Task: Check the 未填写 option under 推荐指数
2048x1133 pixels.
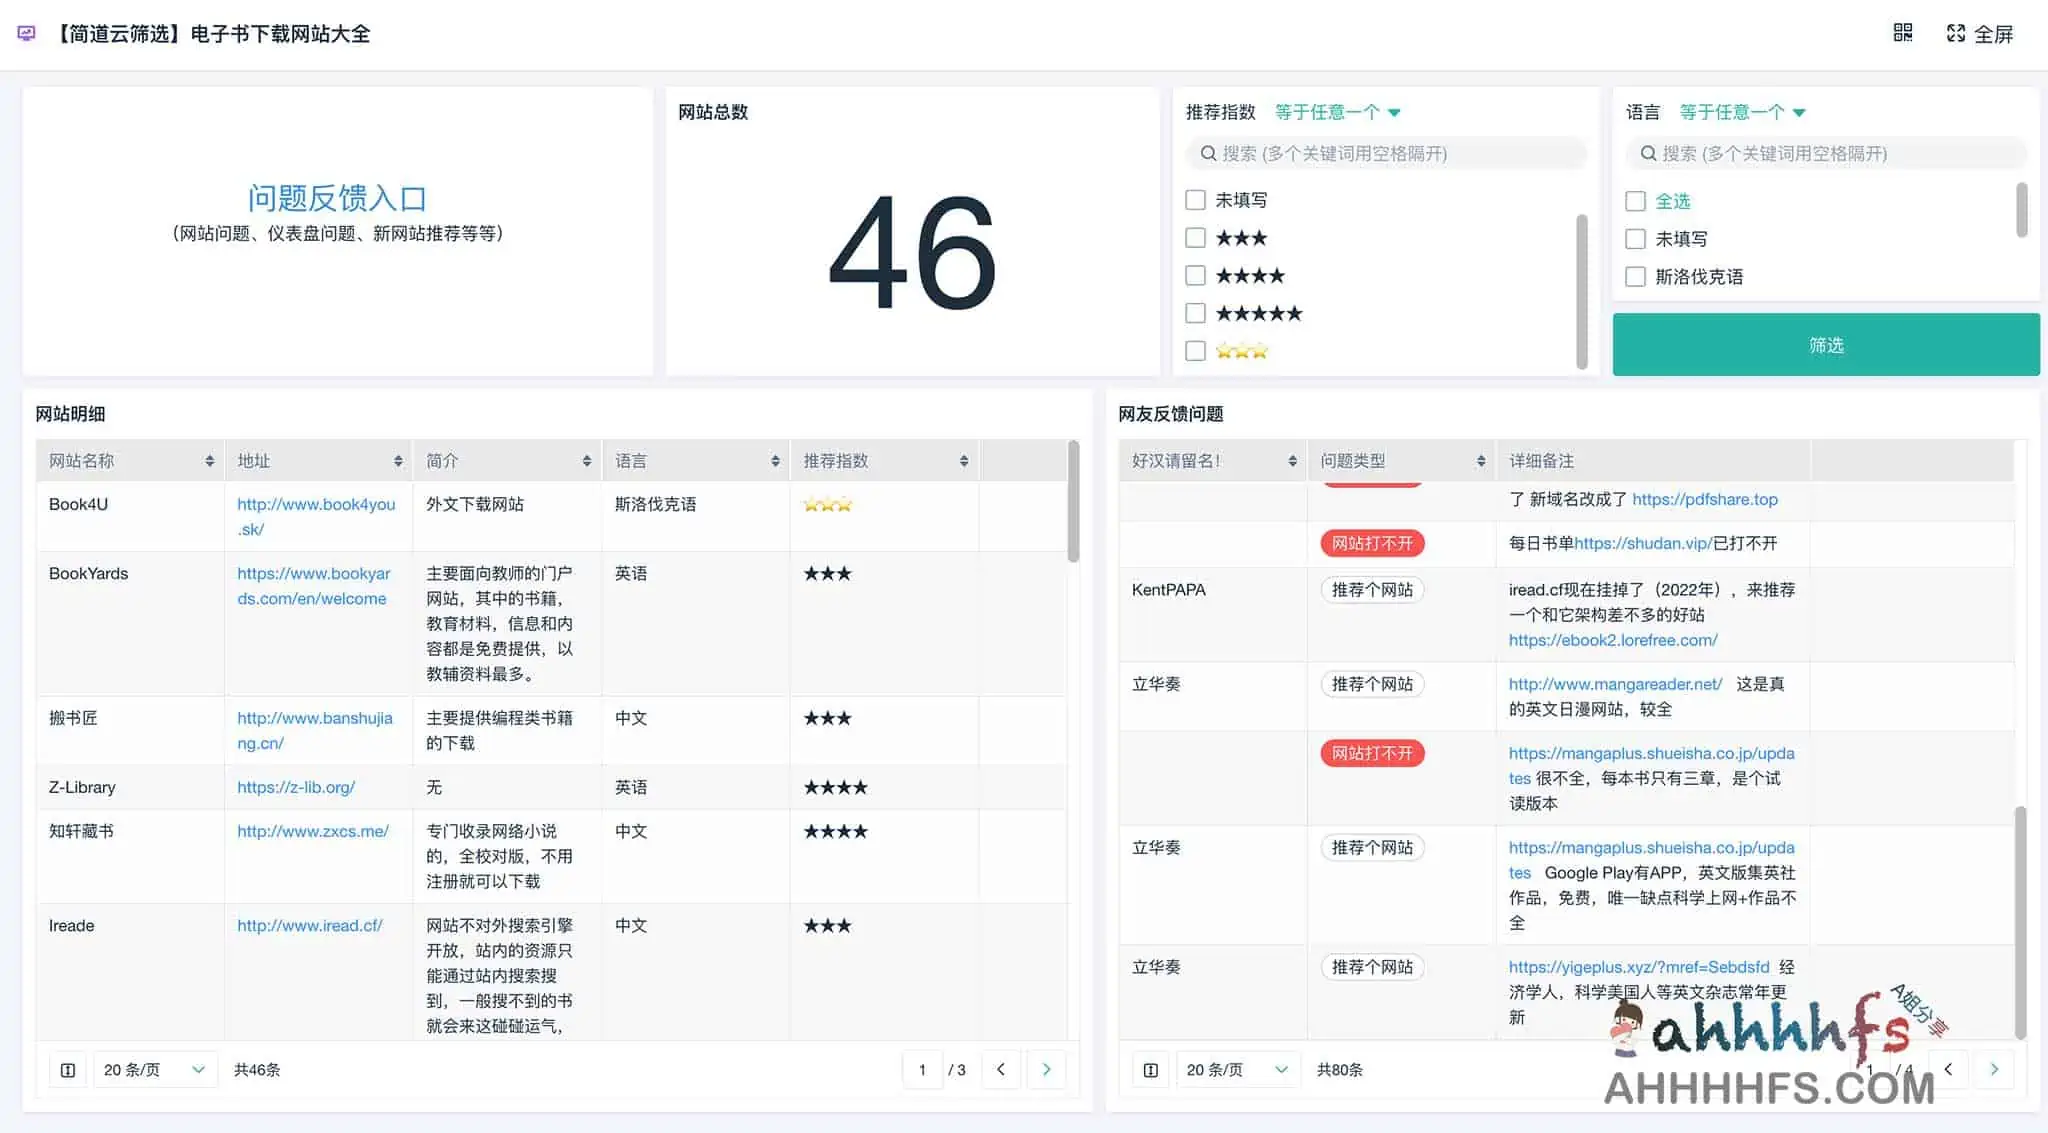Action: tap(1195, 199)
